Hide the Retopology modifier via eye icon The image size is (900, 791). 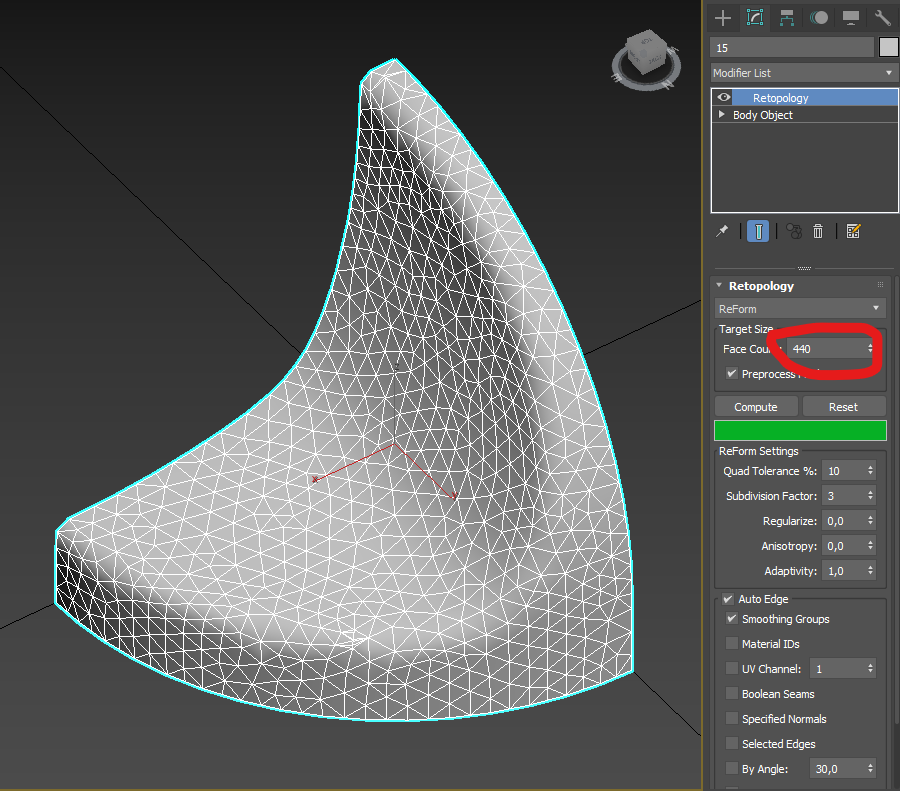pos(724,98)
